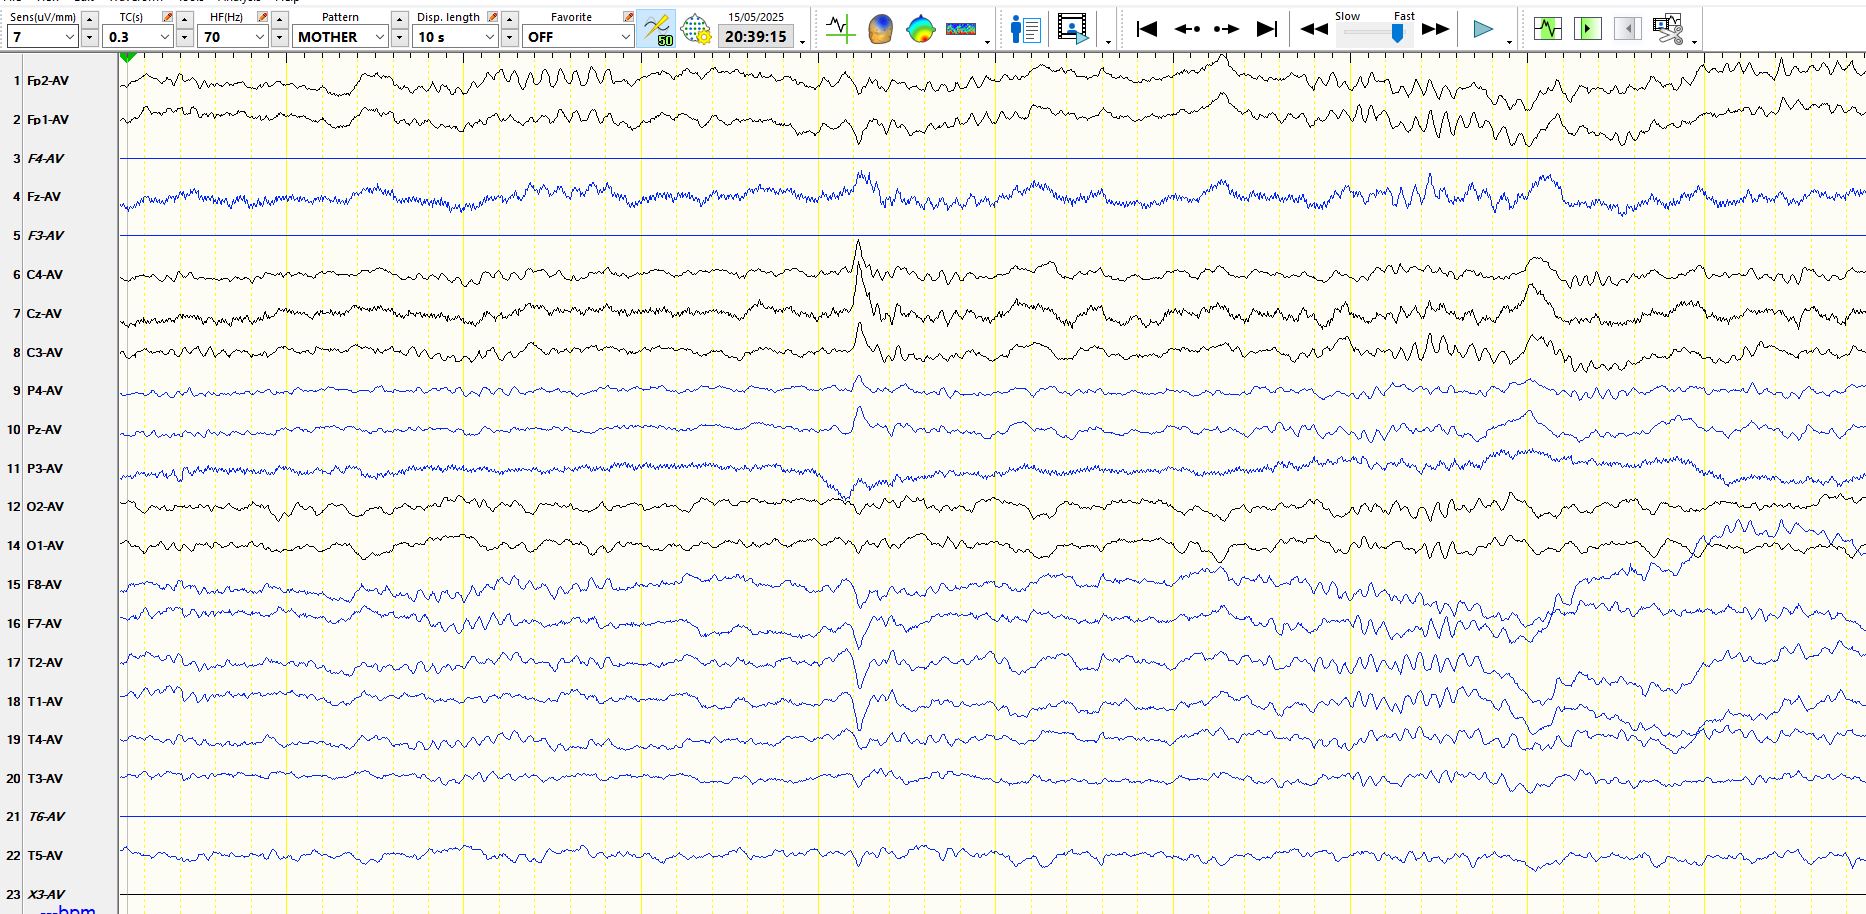This screenshot has width=1866, height=914.
Task: Go to the next event marker
Action: (x=1226, y=29)
